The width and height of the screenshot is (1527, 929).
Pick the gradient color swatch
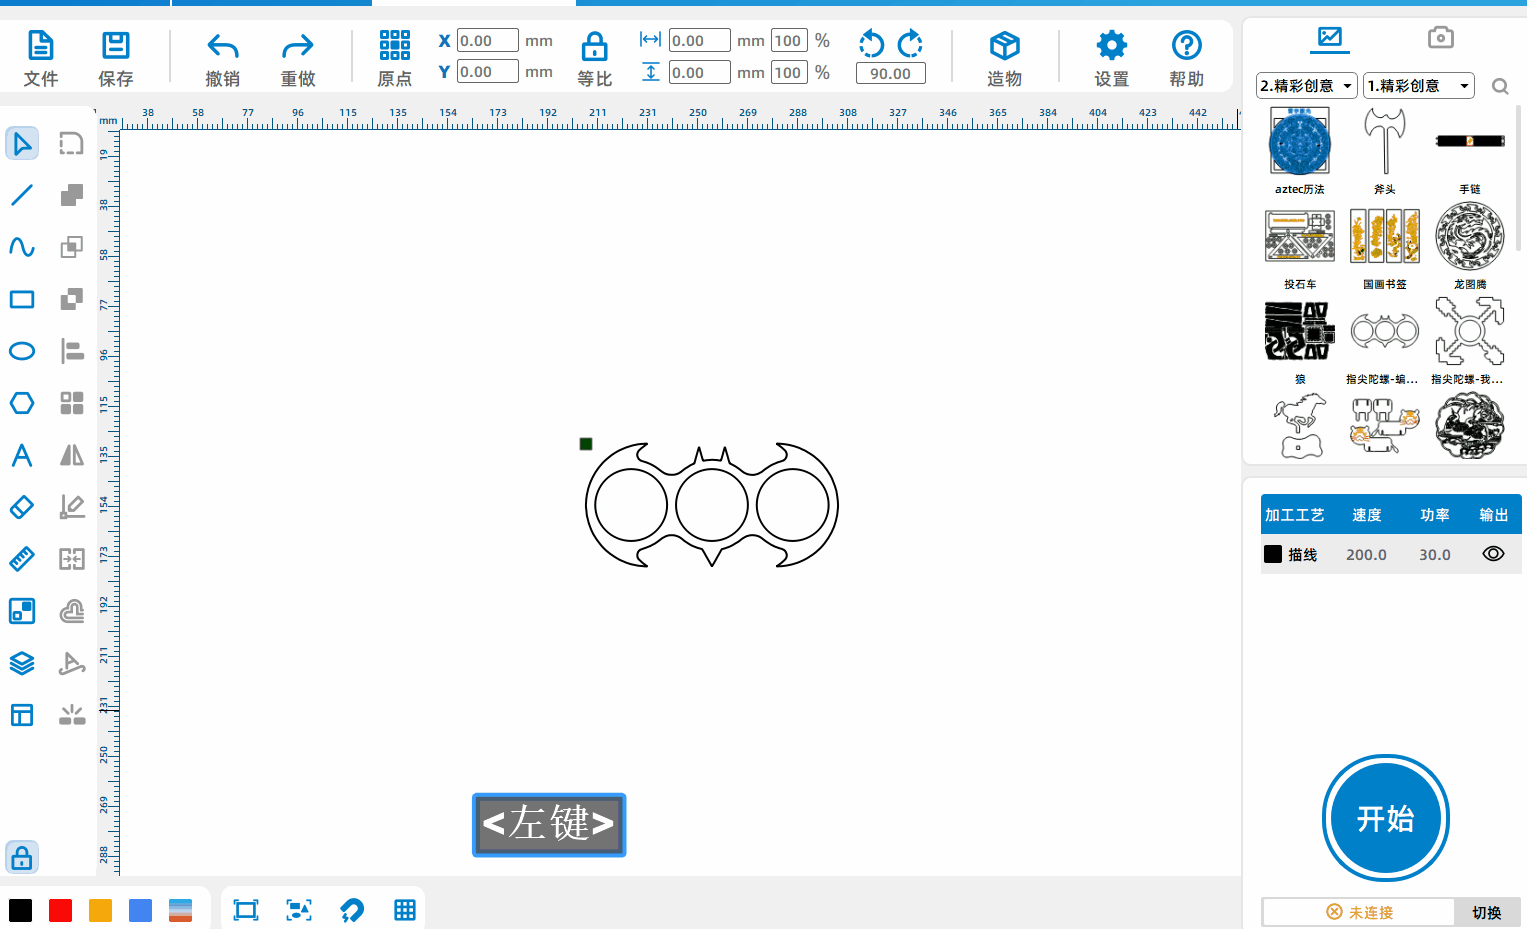tap(181, 910)
